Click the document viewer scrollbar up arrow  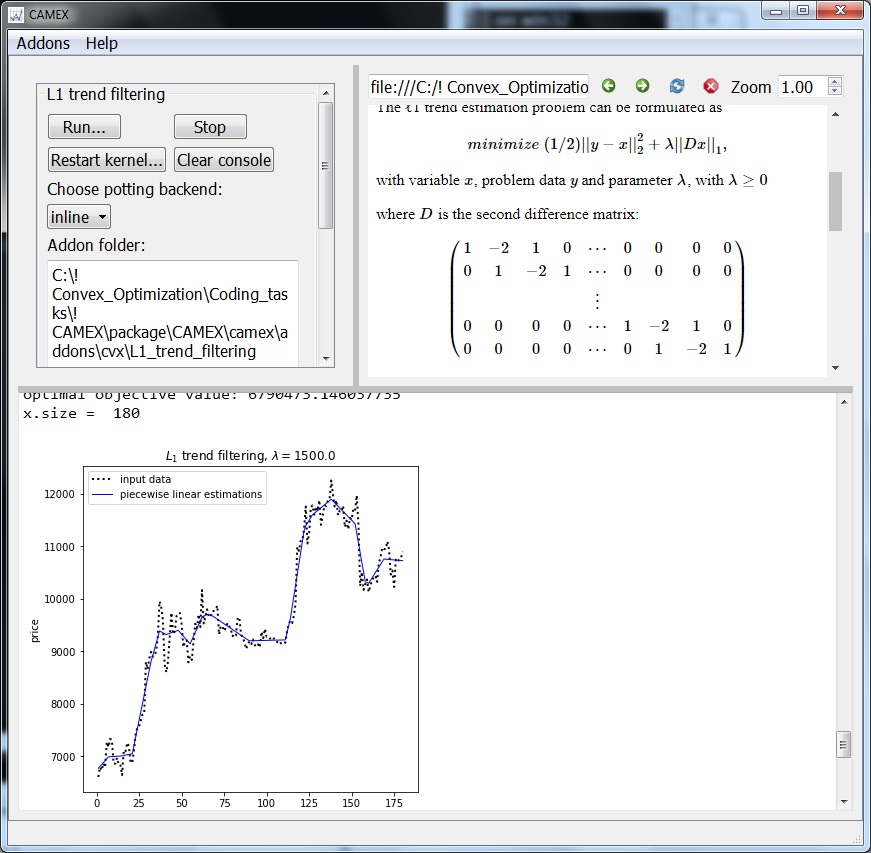coord(835,114)
